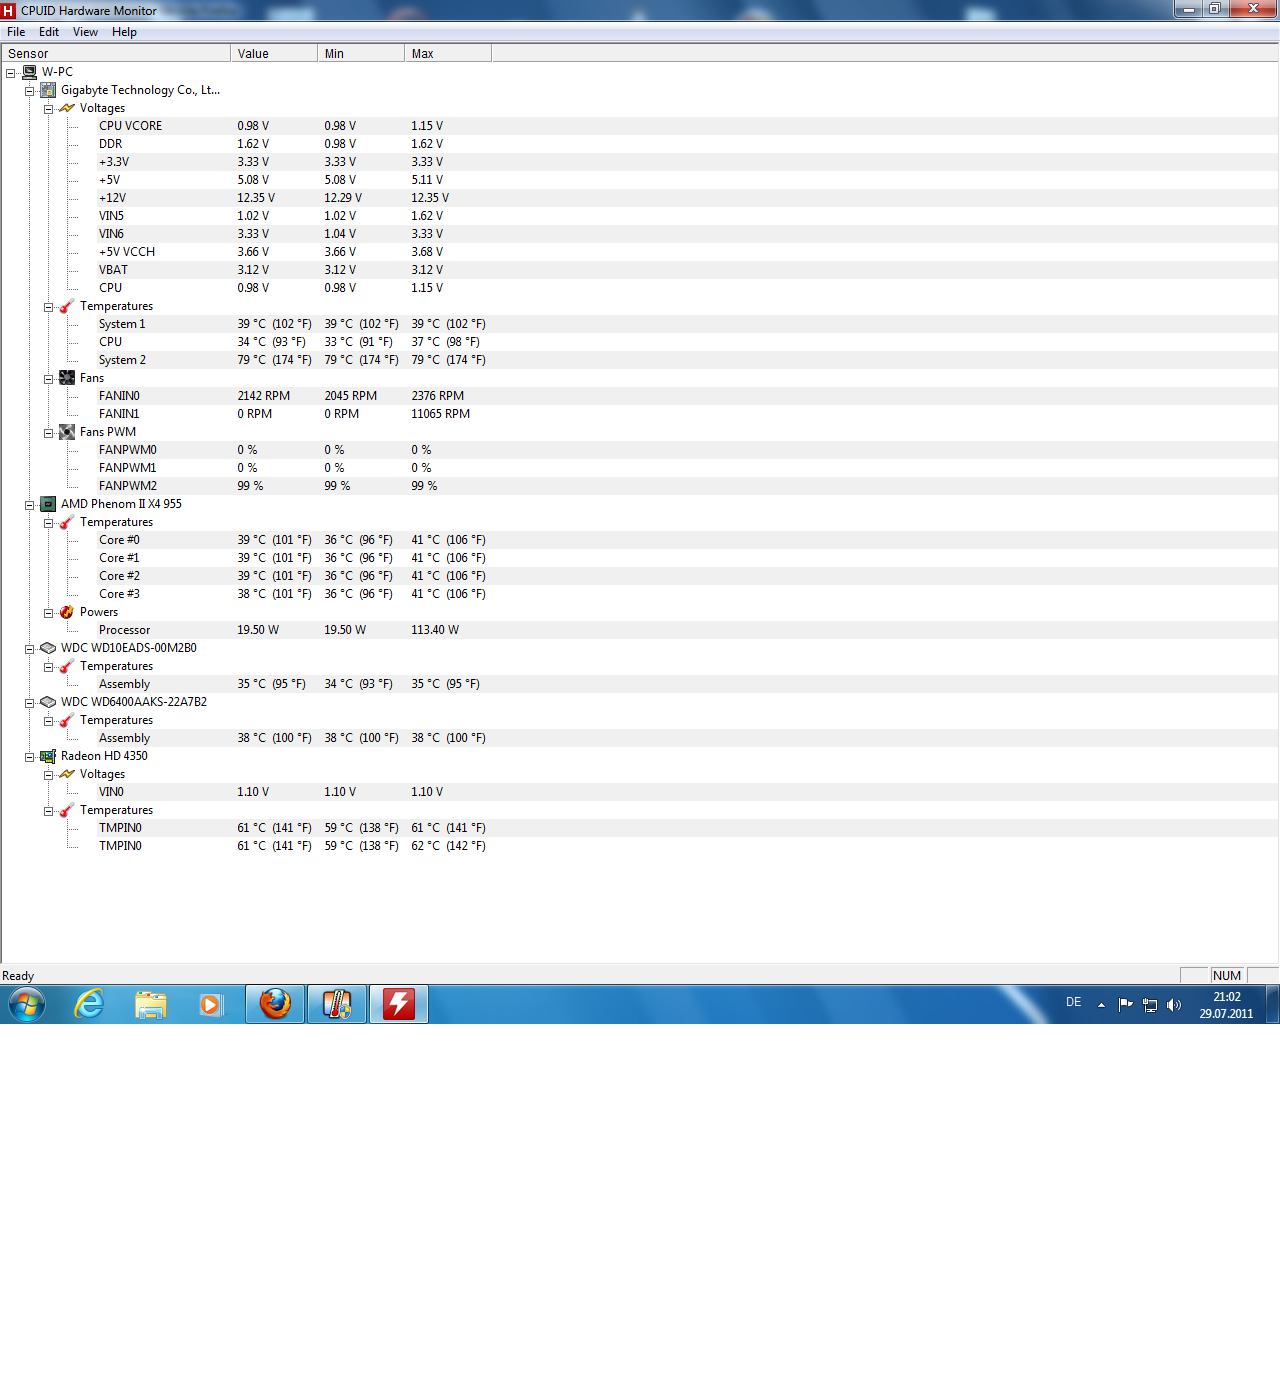Click the WD10EADS Temperatures thermometer icon
The width and height of the screenshot is (1280, 1399).
[67, 666]
